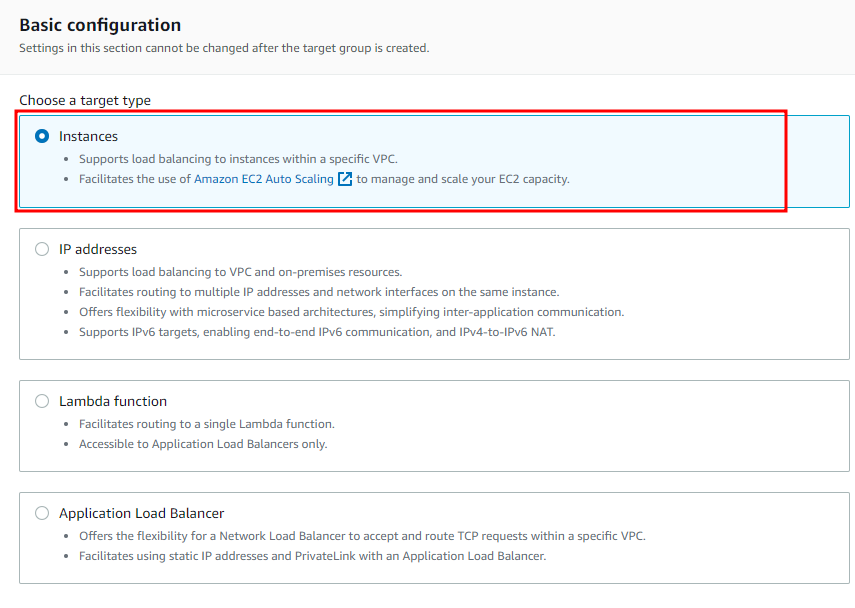Click the Lambda function option title
The image size is (855, 608).
113,401
